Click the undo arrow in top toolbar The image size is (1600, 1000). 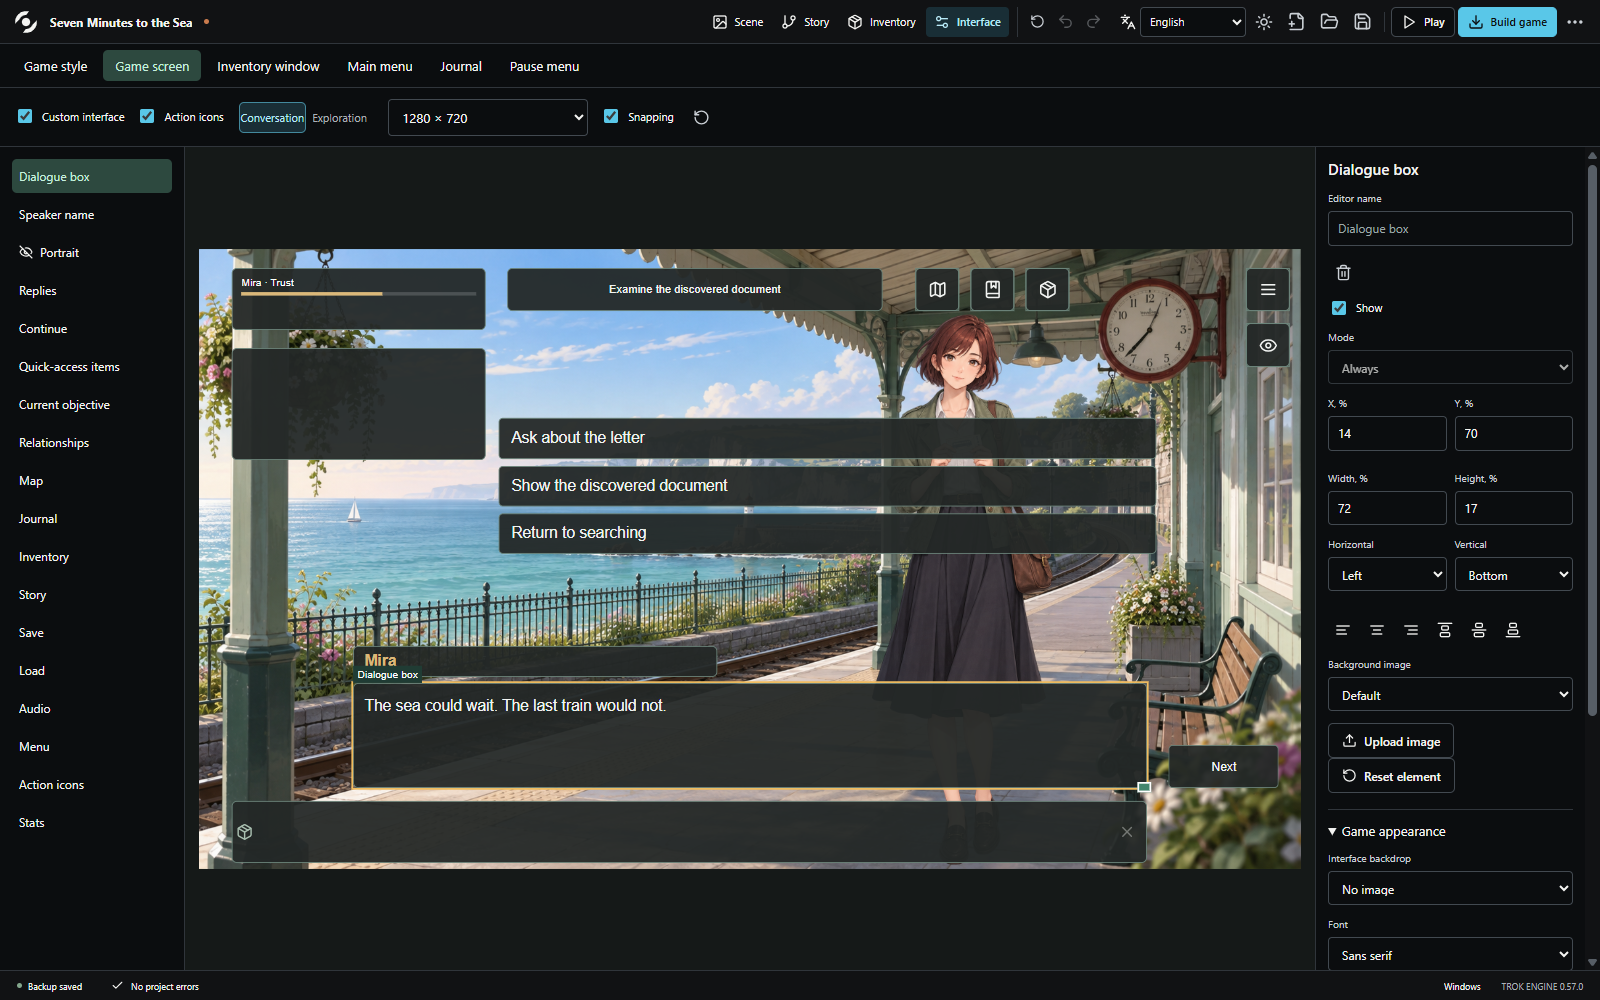coord(1066,22)
